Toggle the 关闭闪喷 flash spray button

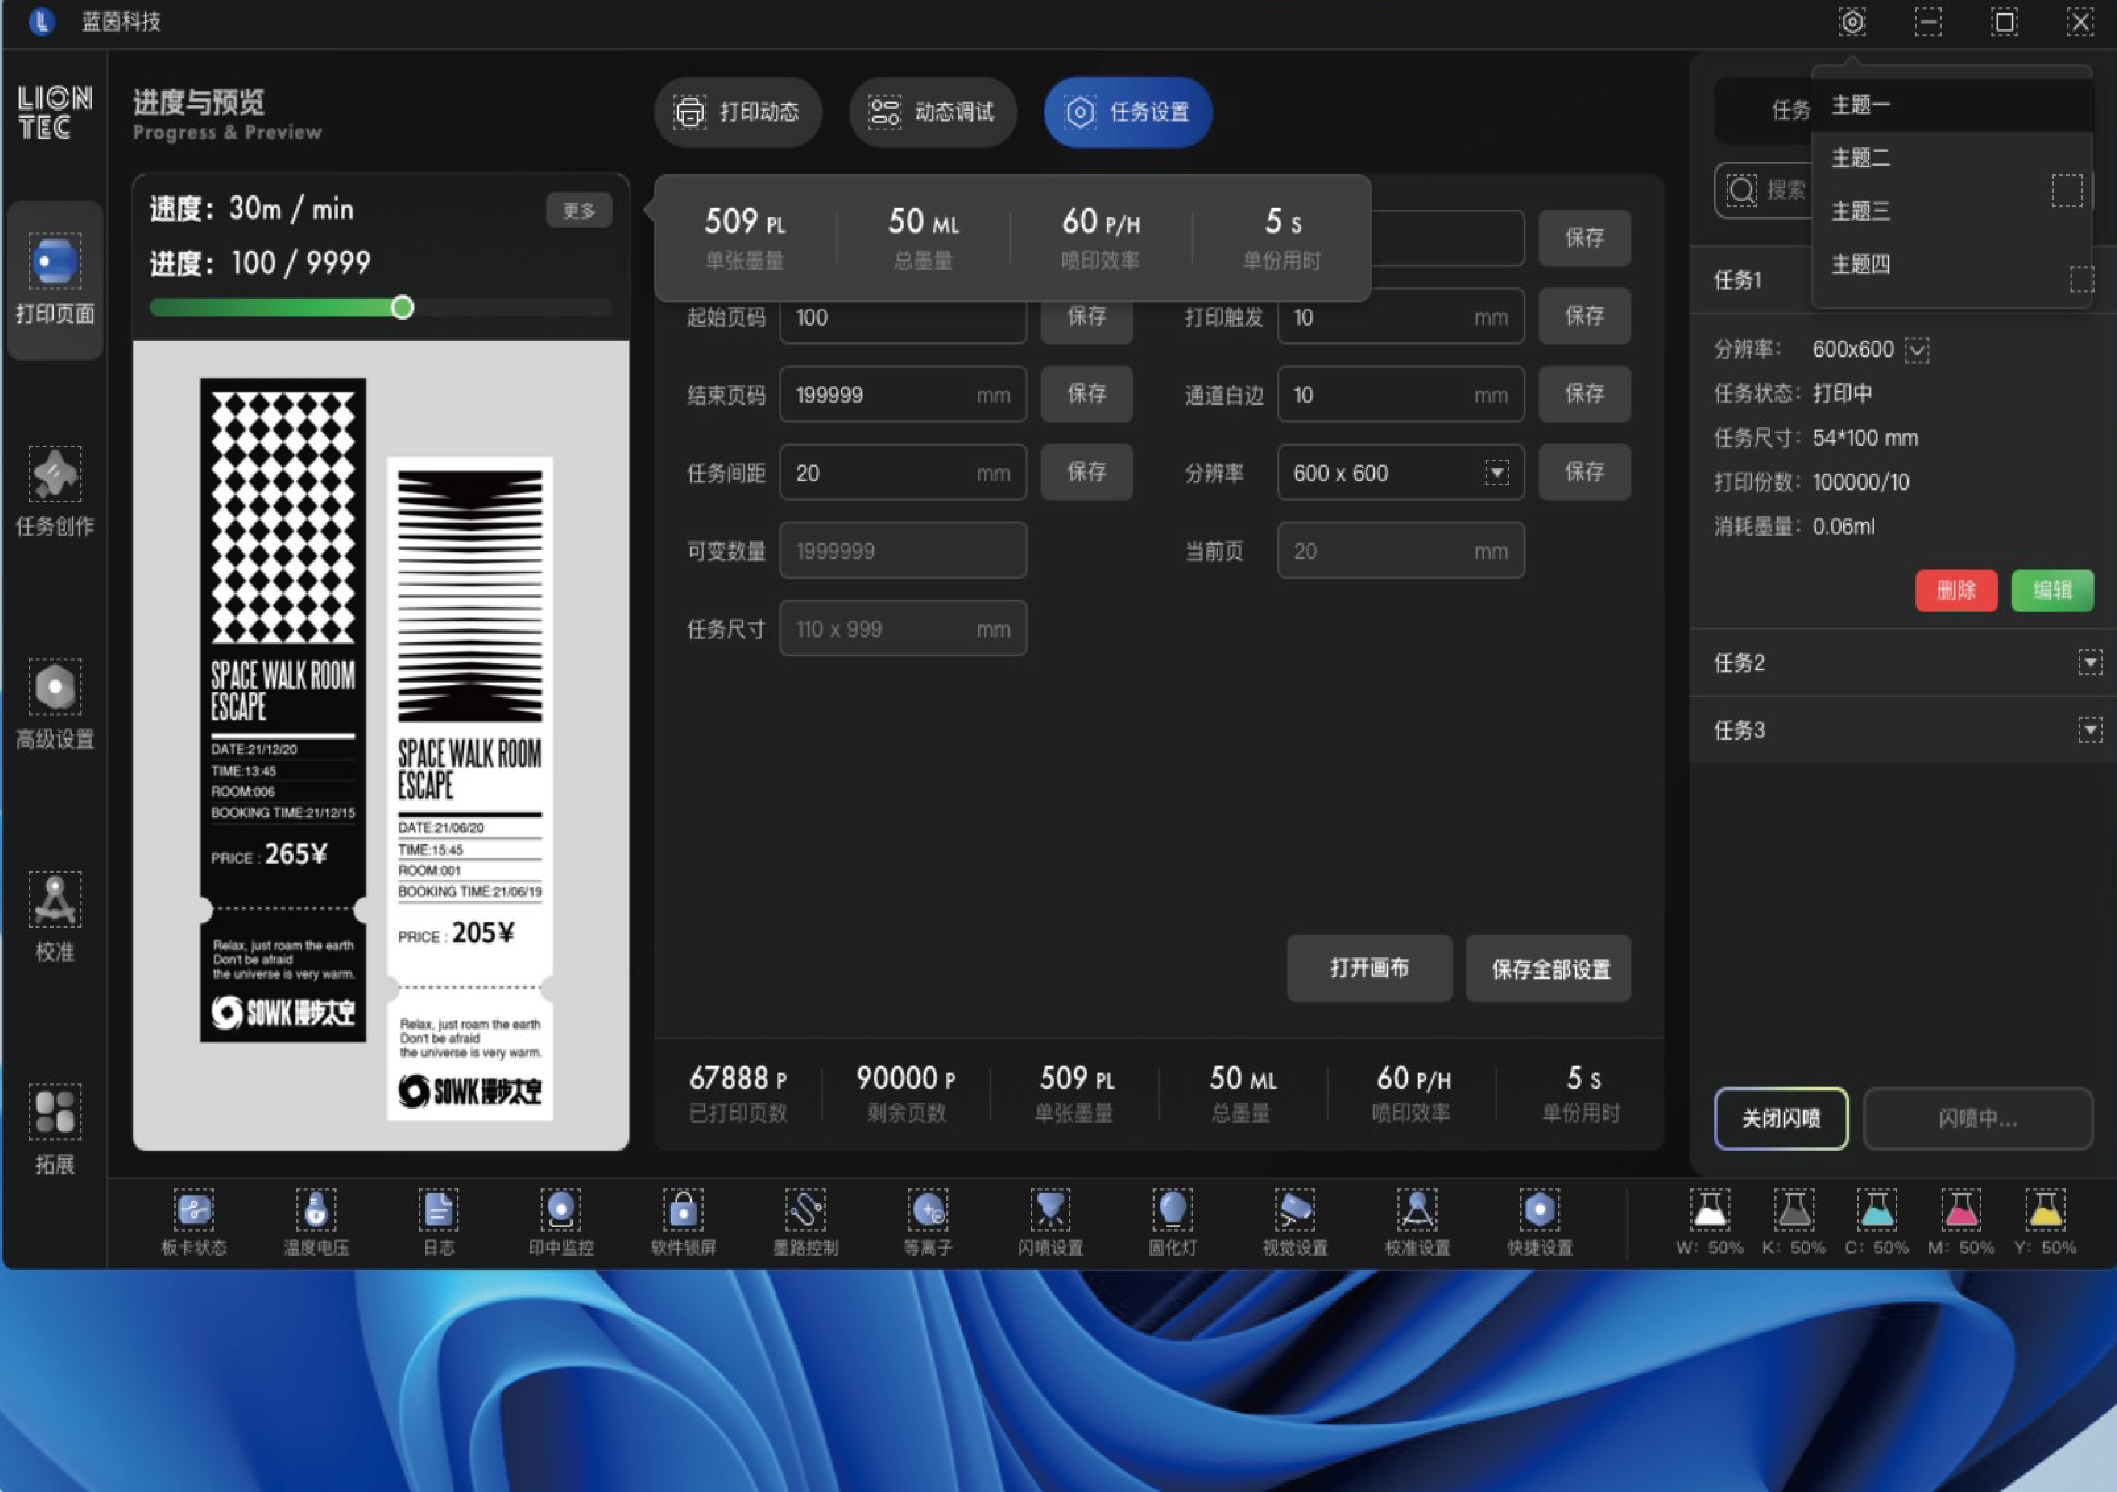[x=1780, y=1118]
